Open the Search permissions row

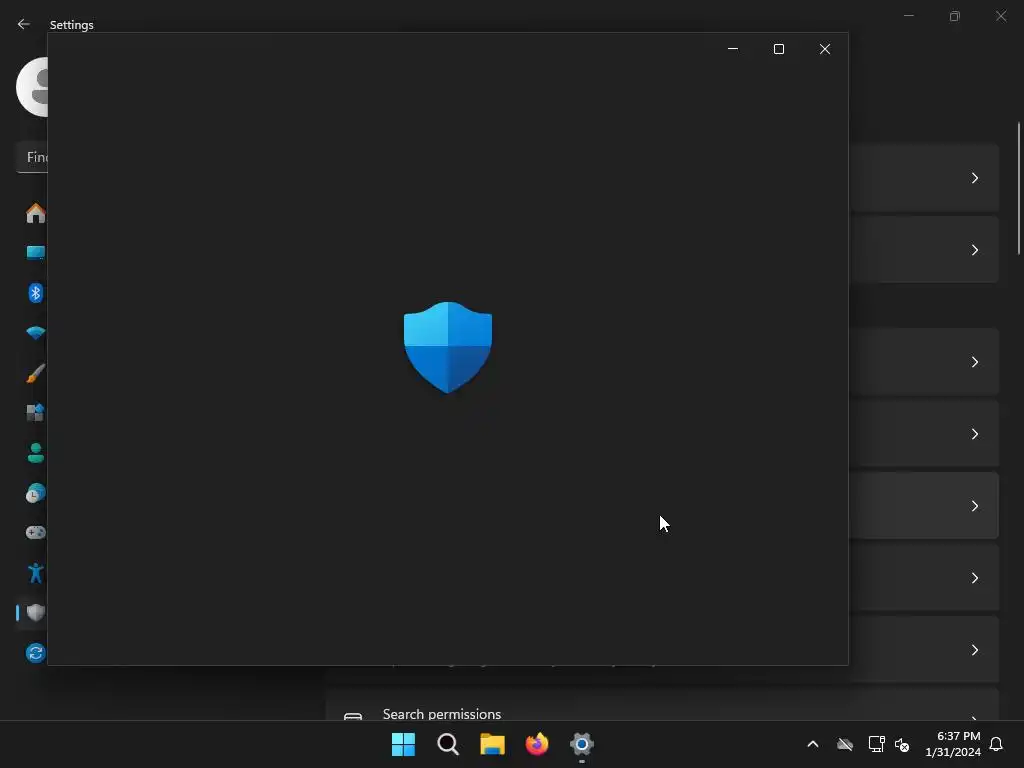pyautogui.click(x=662, y=705)
